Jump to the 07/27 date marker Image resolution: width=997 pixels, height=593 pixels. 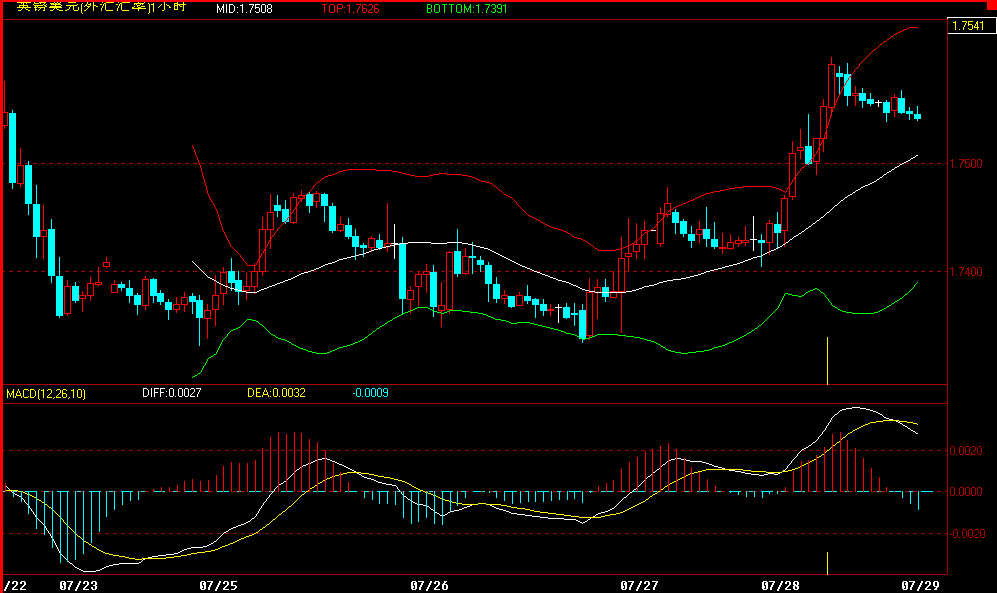tap(639, 583)
